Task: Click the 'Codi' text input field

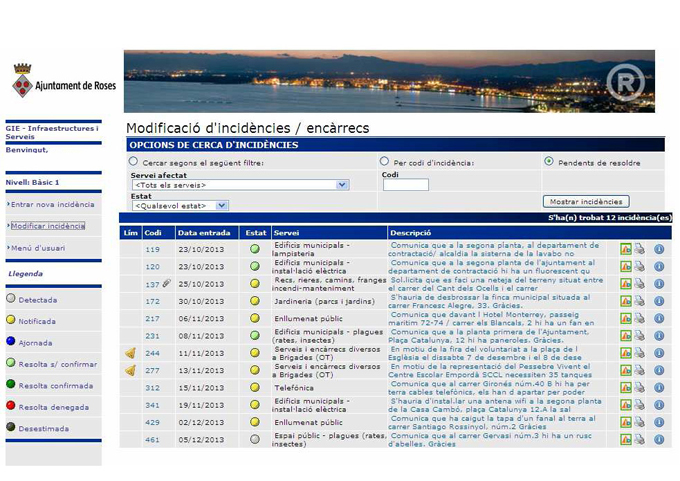Action: pos(405,185)
